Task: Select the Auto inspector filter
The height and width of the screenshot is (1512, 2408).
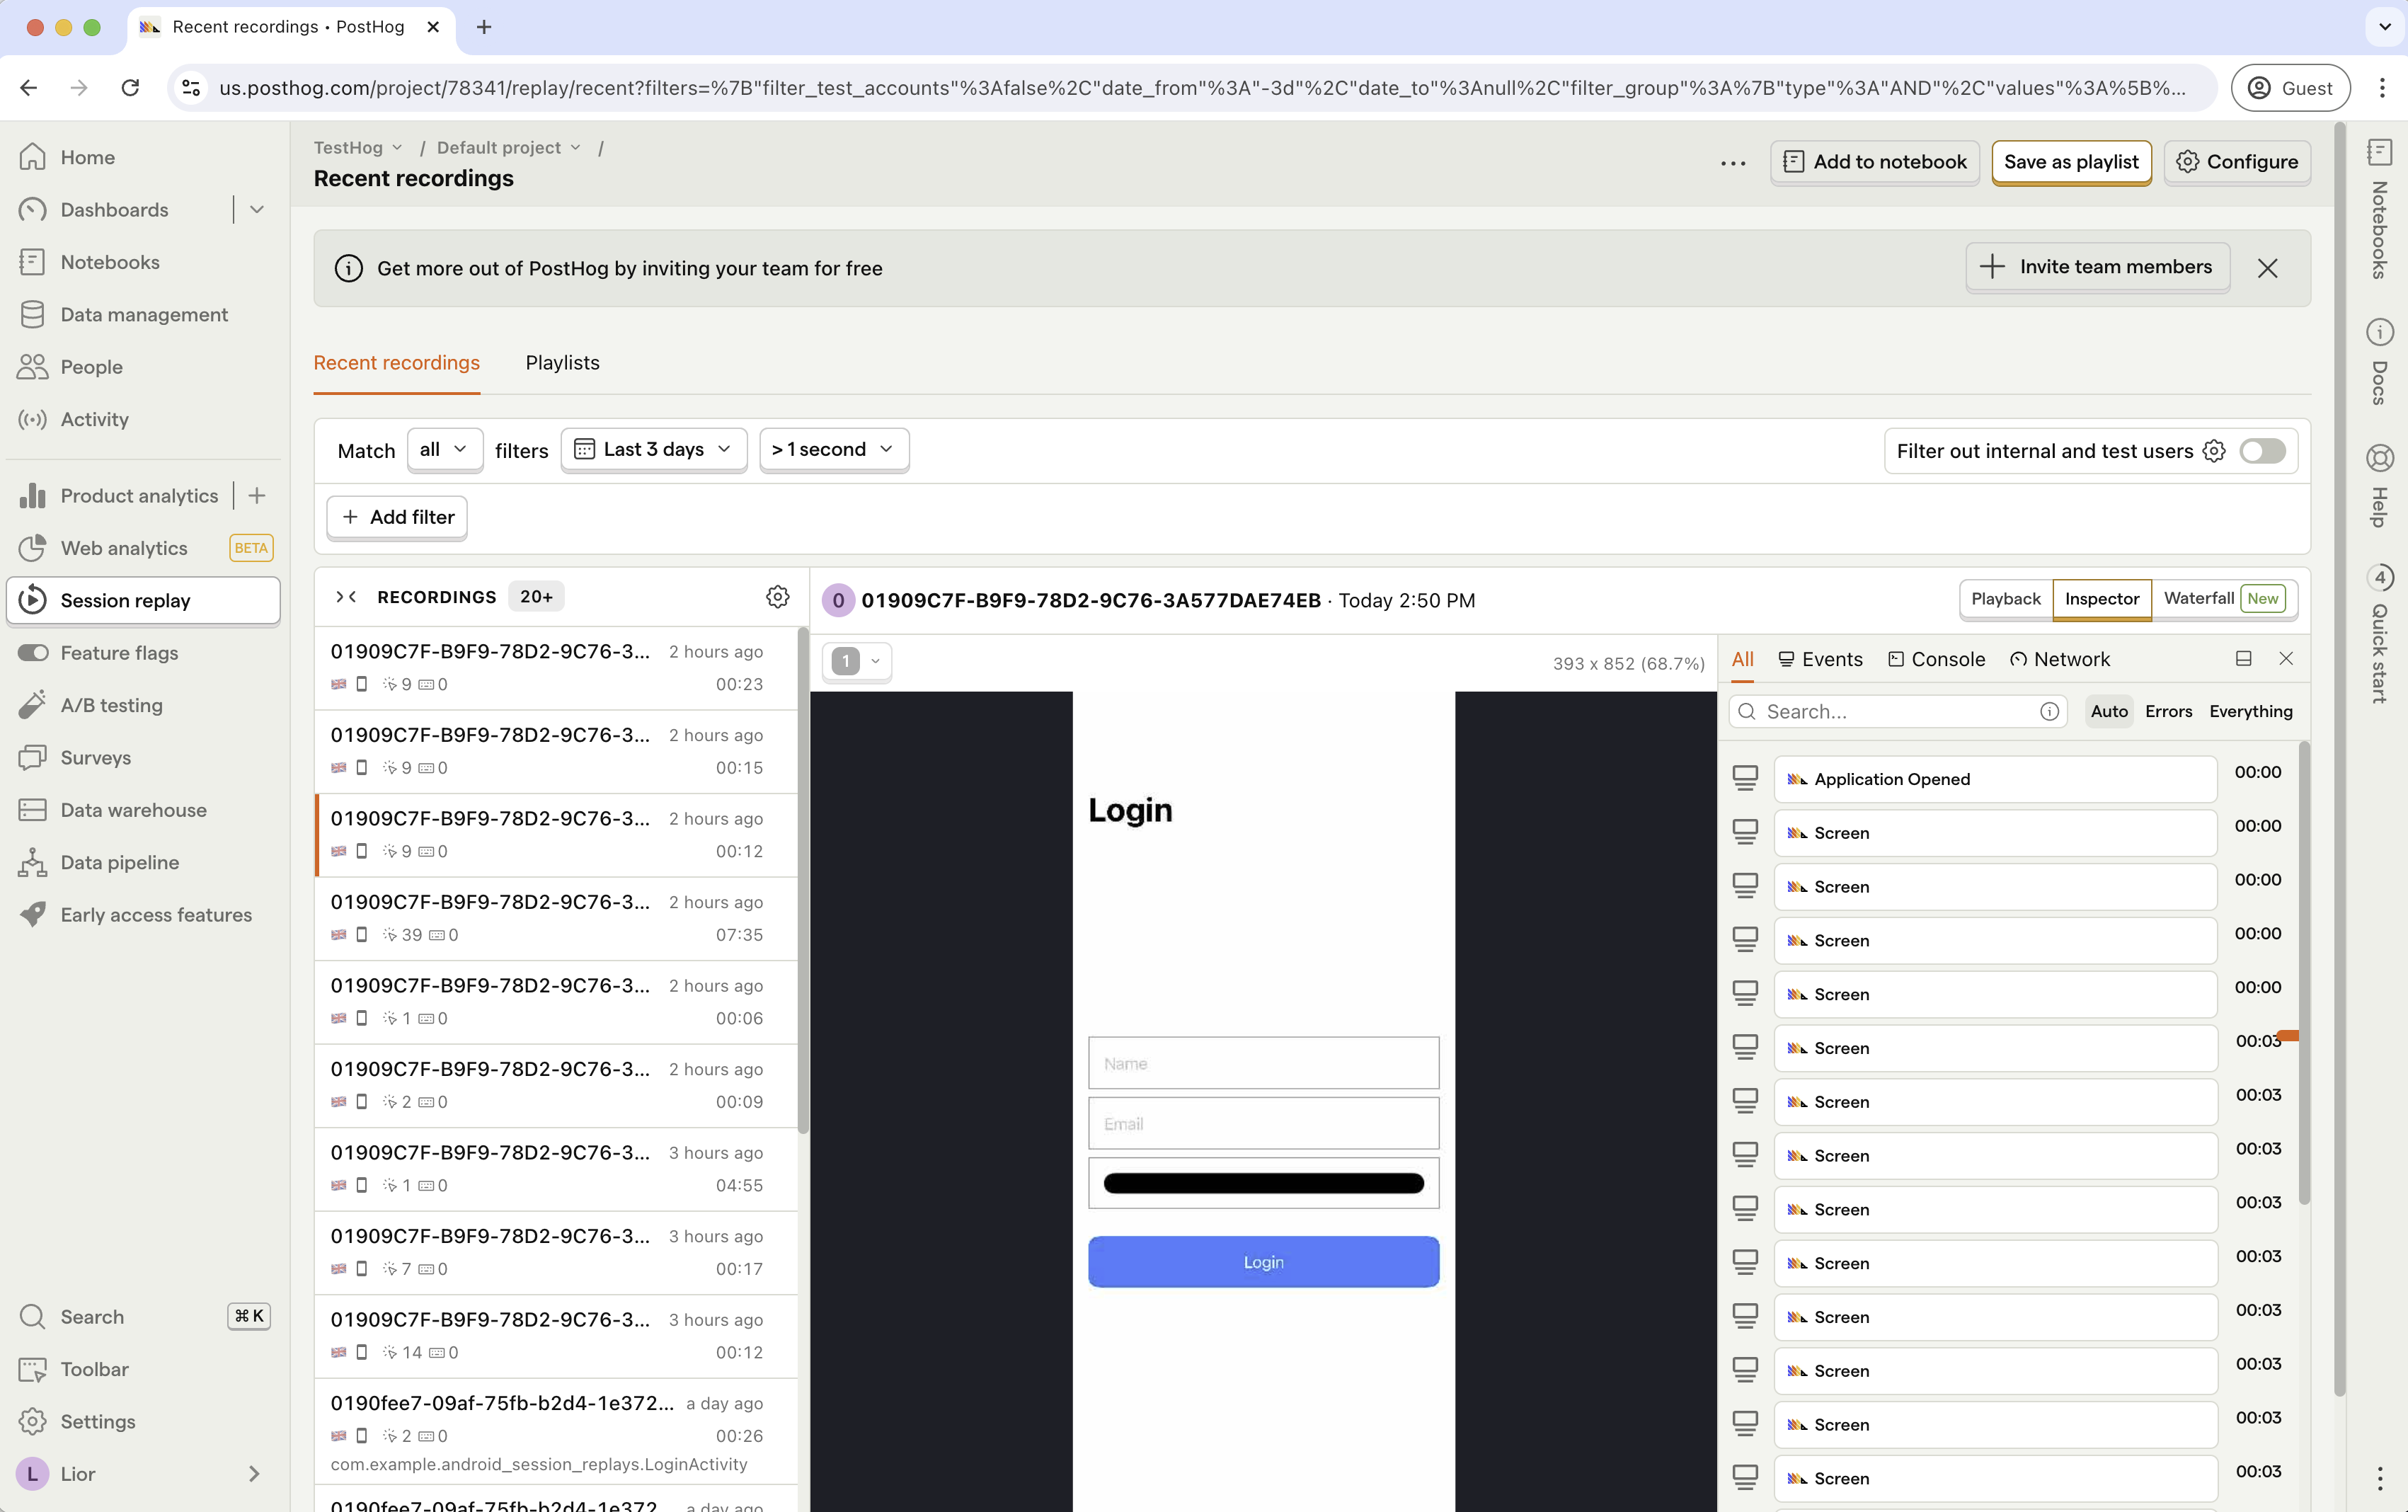Action: [x=2109, y=711]
